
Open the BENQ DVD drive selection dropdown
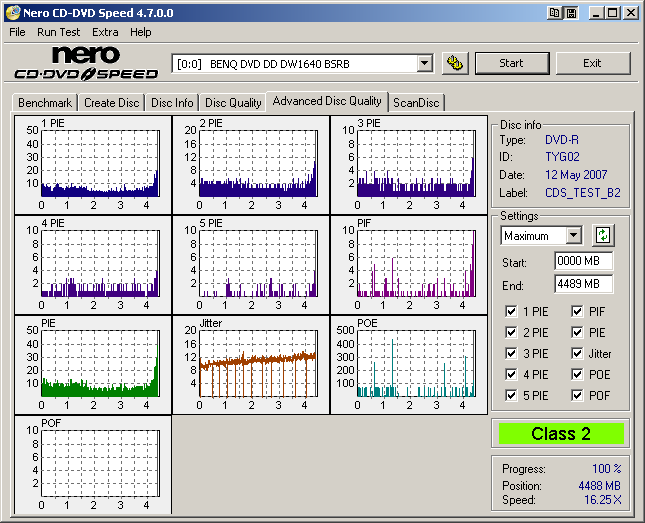coord(424,64)
